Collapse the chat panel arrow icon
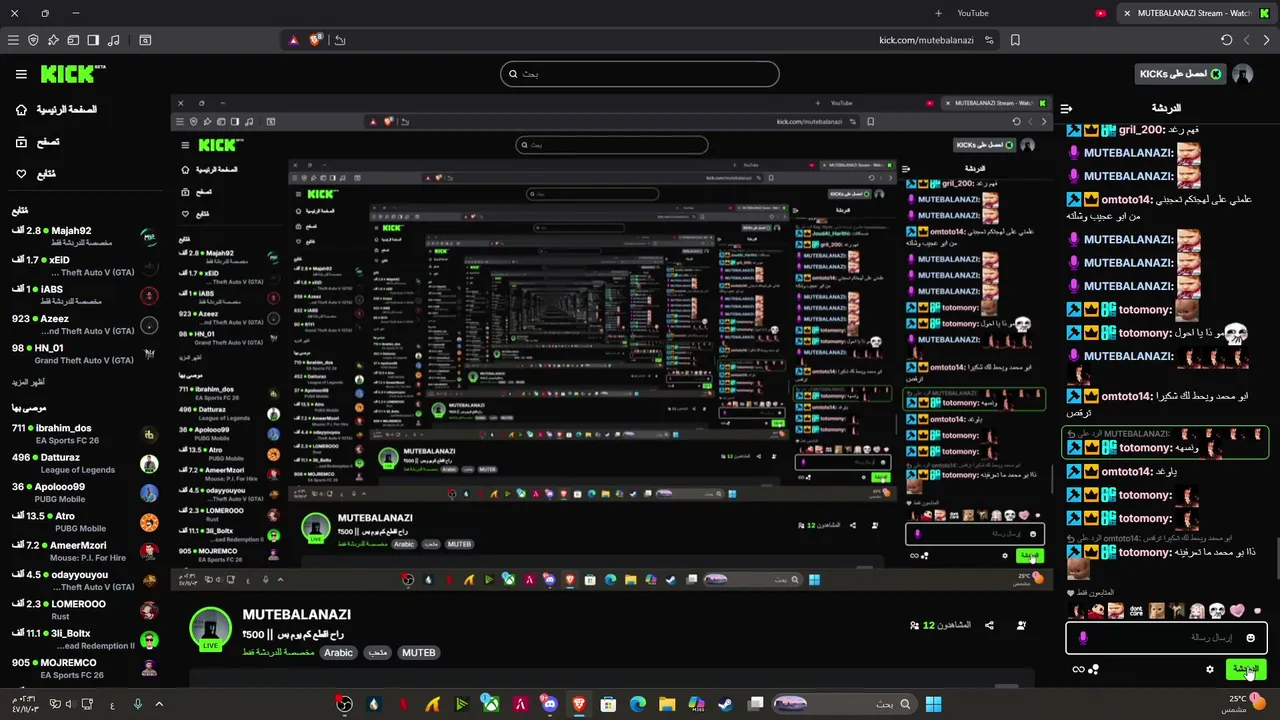Image resolution: width=1280 pixels, height=720 pixels. click(1066, 108)
